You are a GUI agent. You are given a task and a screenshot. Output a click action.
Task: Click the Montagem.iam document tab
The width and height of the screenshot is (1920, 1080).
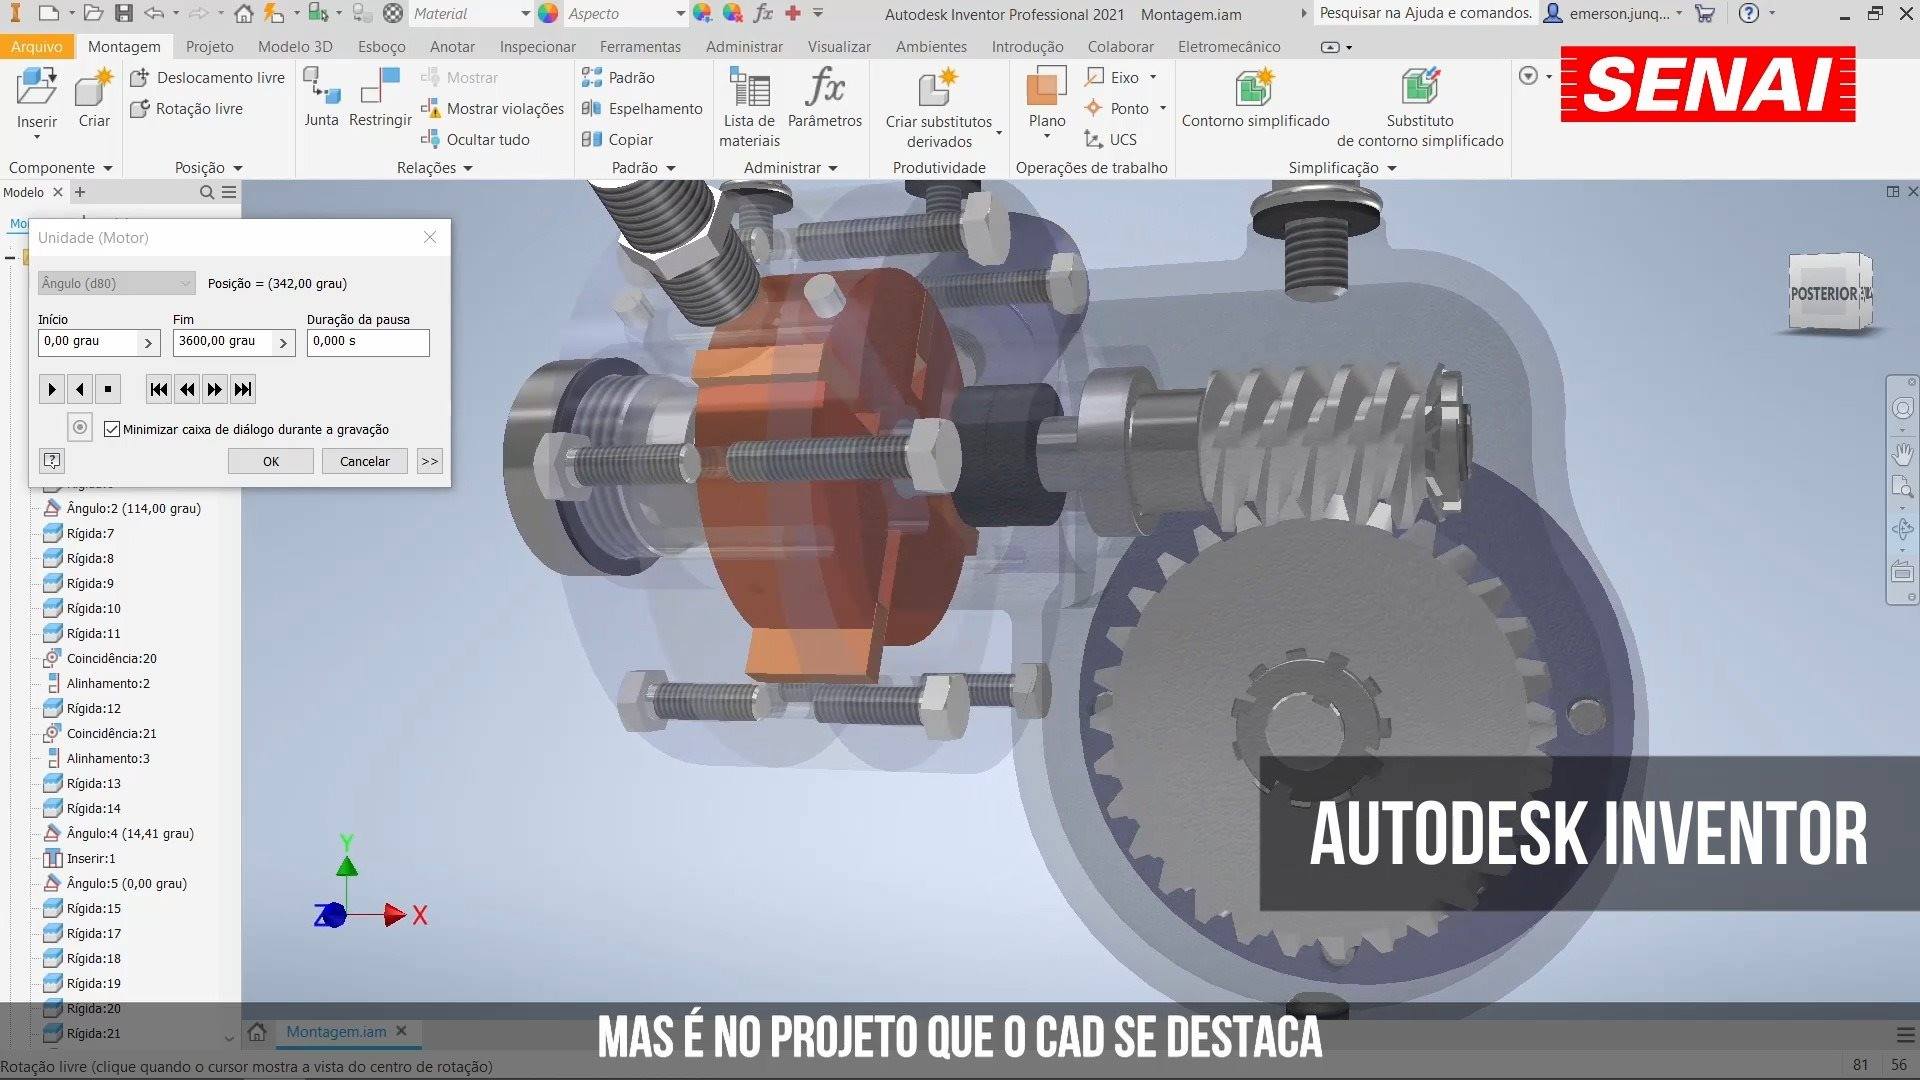336,1031
